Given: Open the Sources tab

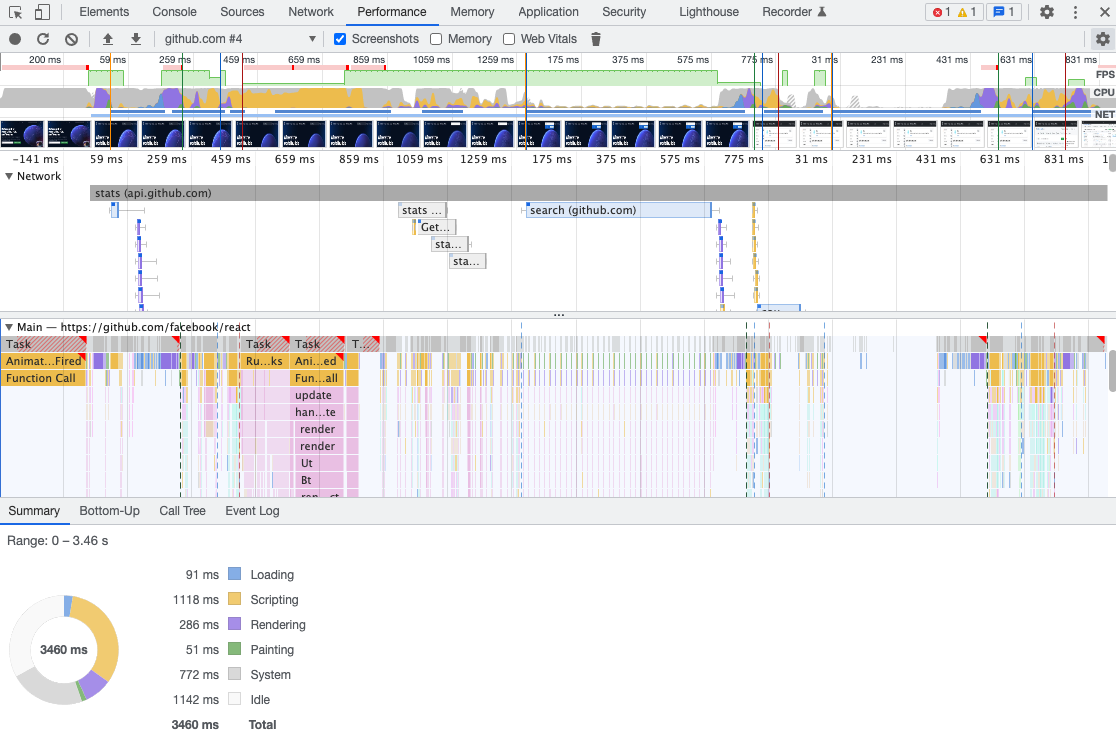Looking at the screenshot, I should coord(242,12).
